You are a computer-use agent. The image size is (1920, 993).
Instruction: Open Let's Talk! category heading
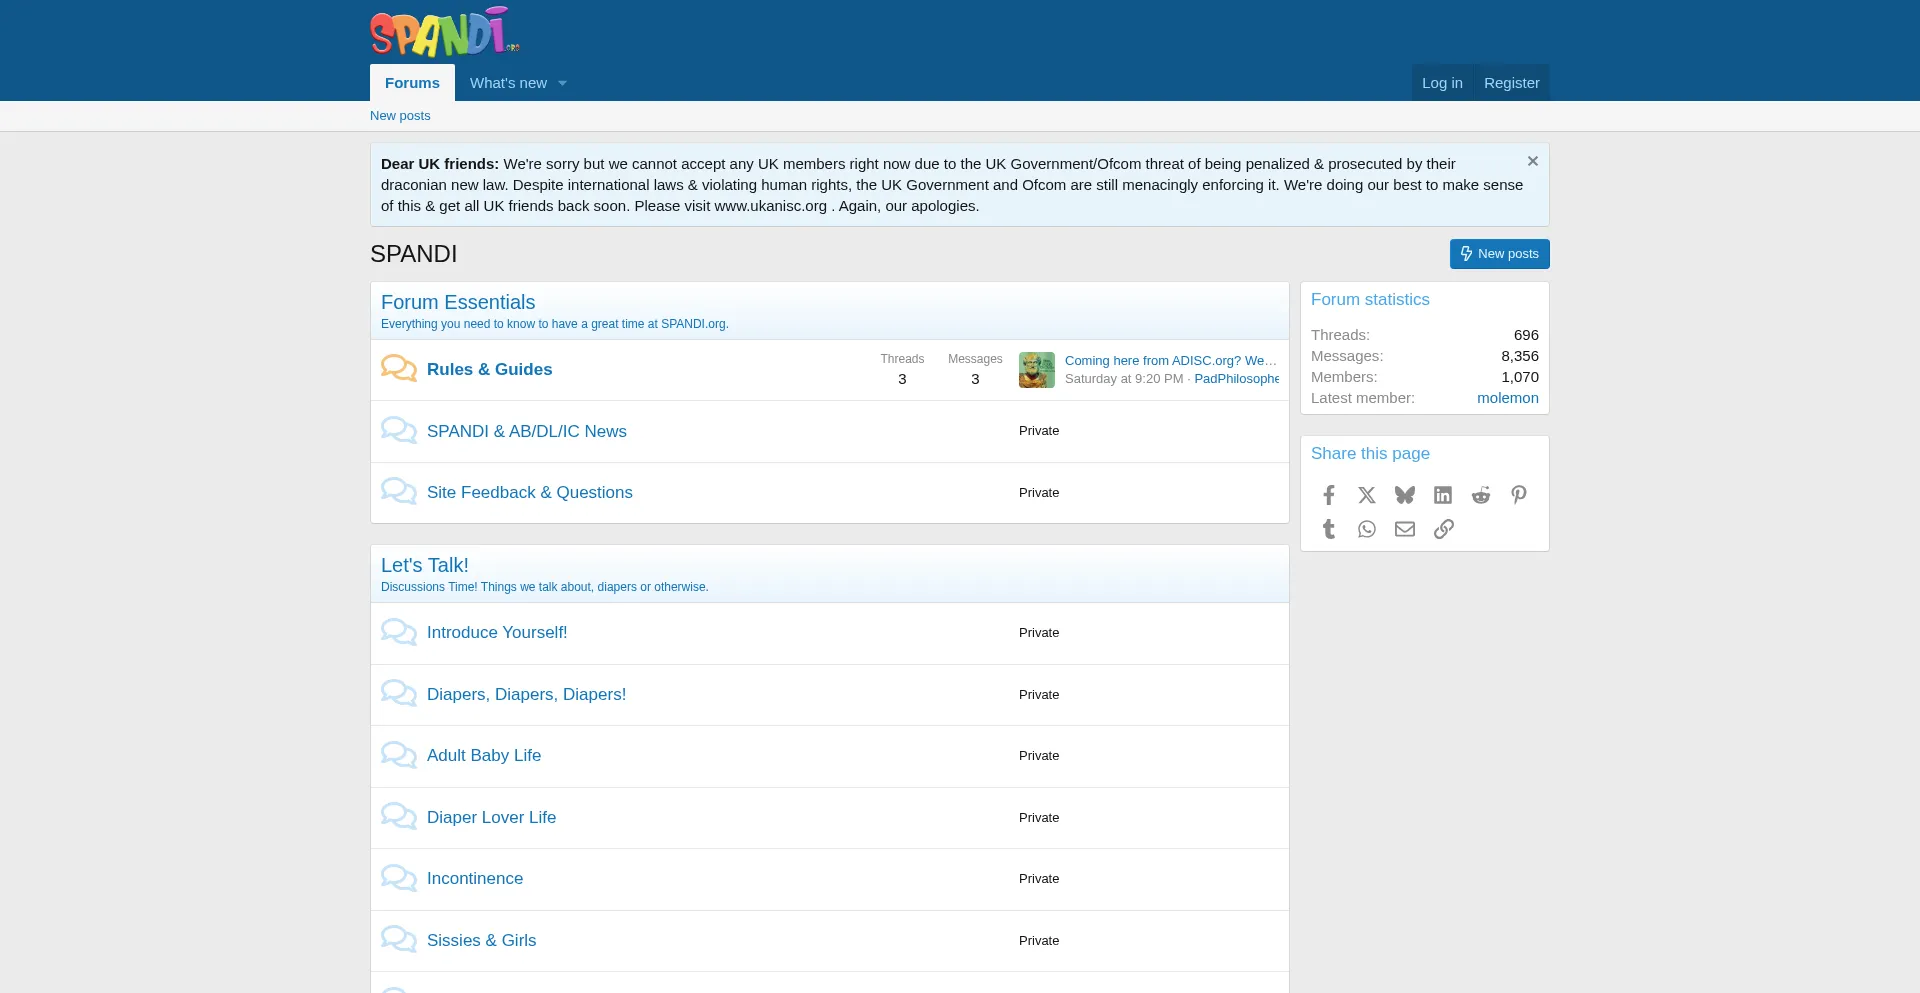tap(425, 565)
